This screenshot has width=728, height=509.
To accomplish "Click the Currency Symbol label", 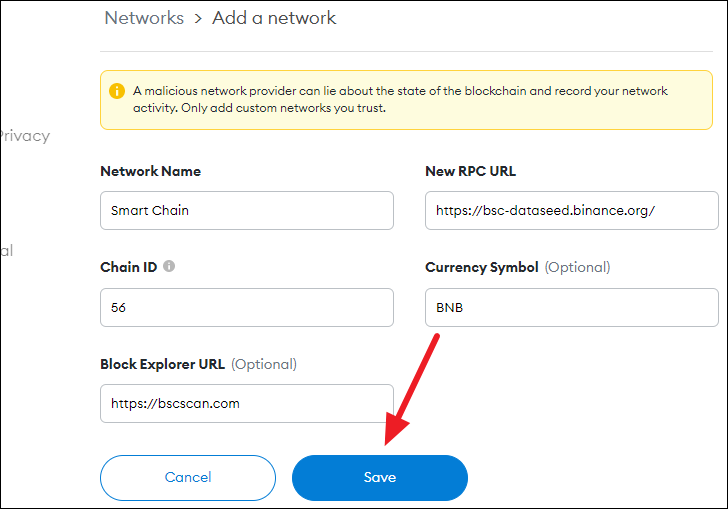I will click(481, 267).
